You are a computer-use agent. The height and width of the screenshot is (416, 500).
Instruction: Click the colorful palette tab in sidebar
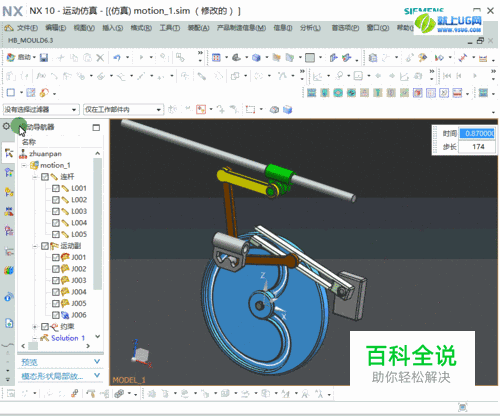(9, 270)
